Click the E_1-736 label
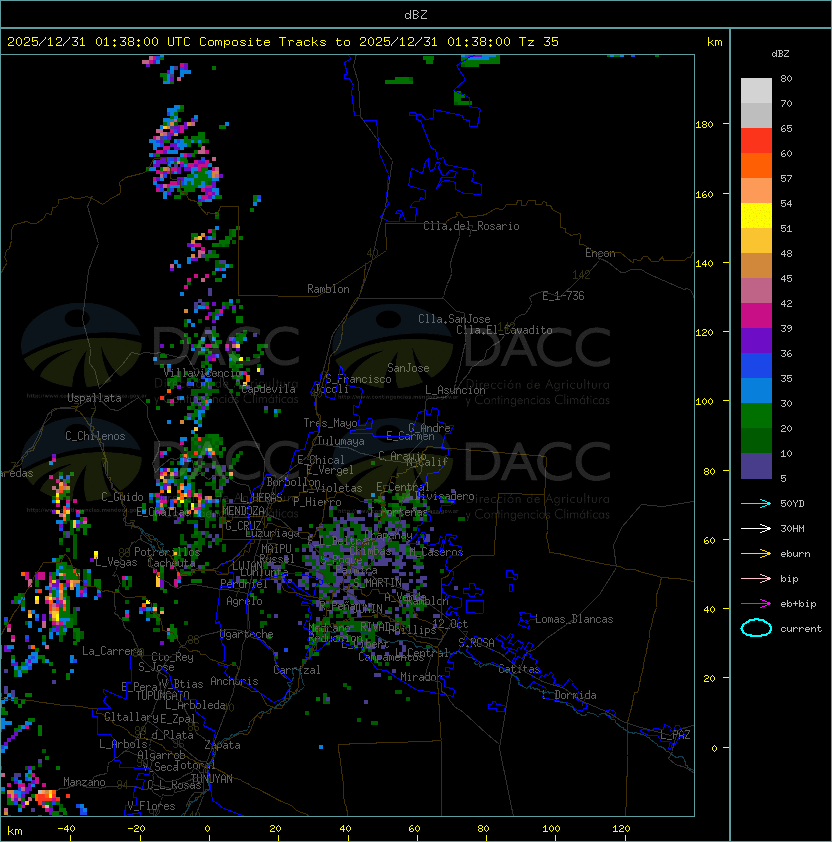 [563, 296]
